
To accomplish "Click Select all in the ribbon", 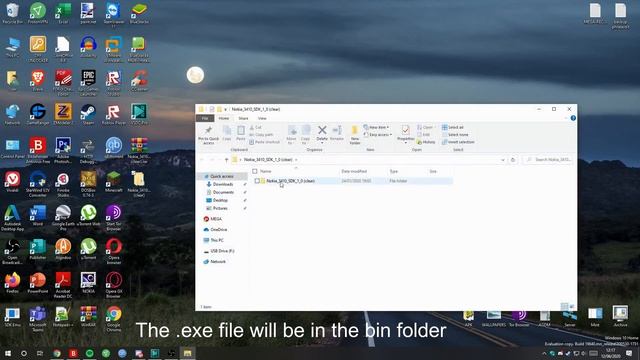I will pos(453,127).
